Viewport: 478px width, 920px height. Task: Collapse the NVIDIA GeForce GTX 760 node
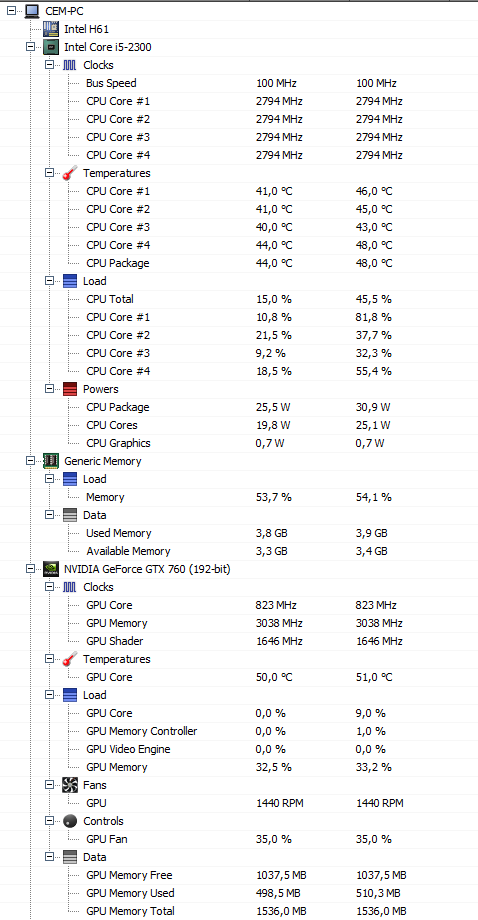click(30, 569)
